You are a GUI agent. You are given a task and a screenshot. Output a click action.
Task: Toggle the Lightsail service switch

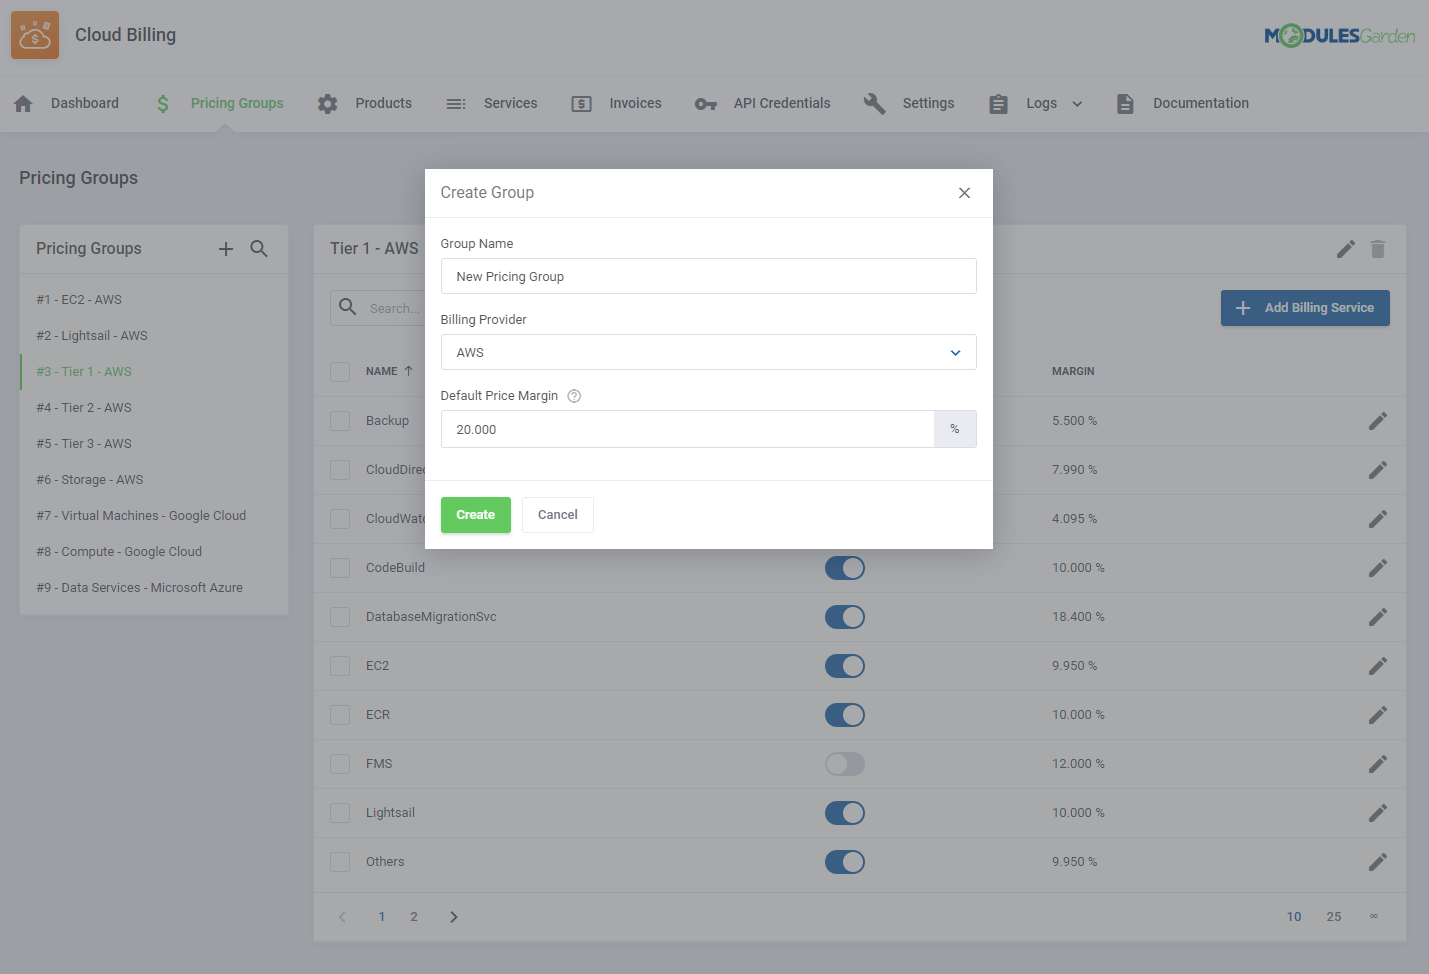pyautogui.click(x=845, y=813)
